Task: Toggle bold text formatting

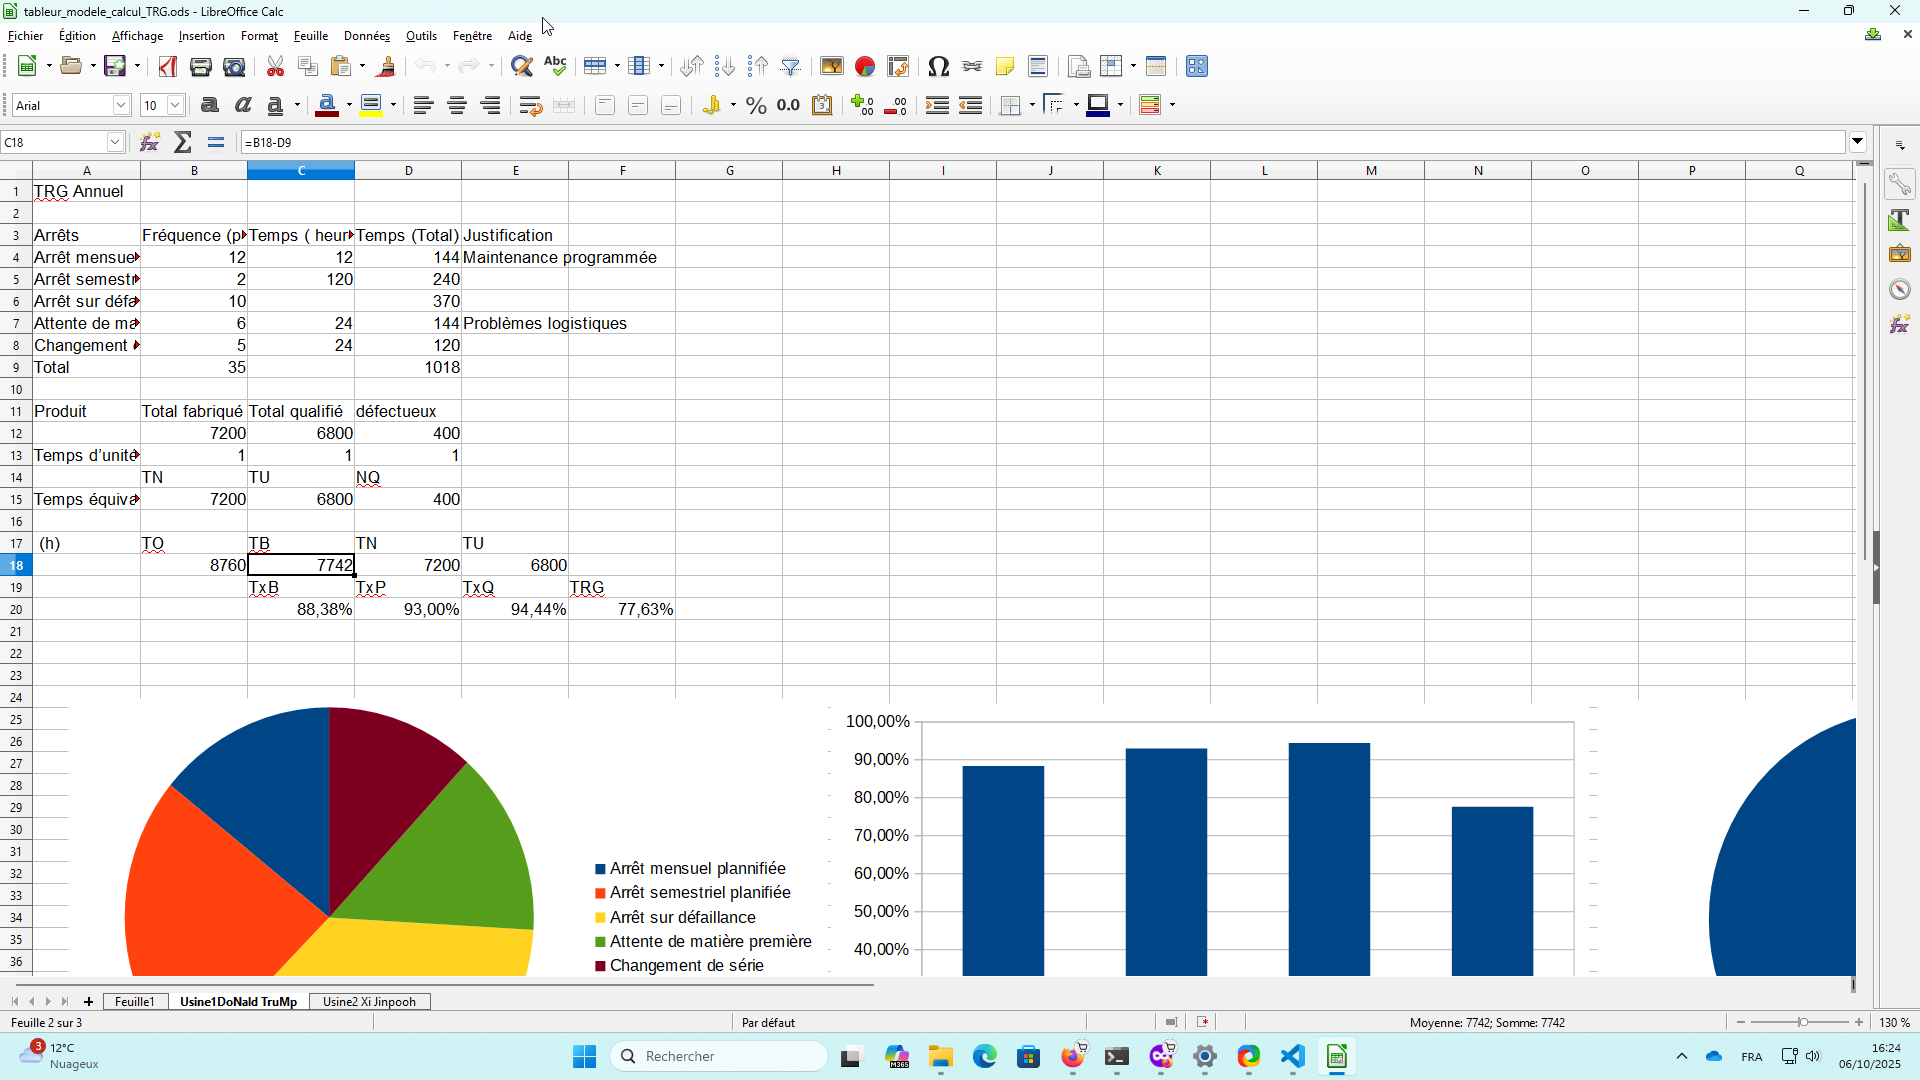Action: [209, 105]
